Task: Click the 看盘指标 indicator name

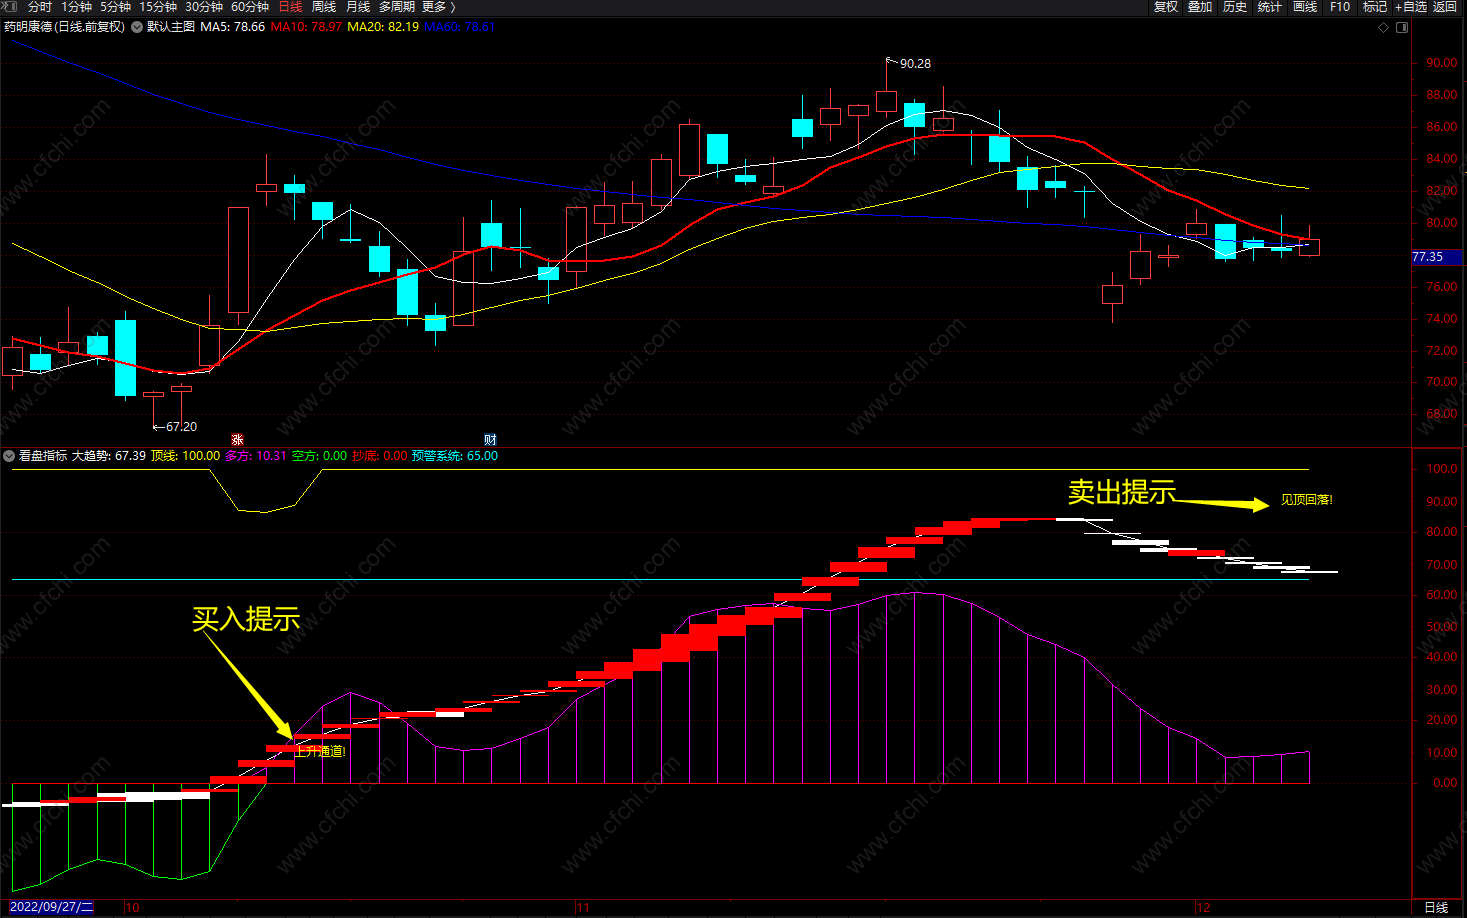Action: point(43,456)
